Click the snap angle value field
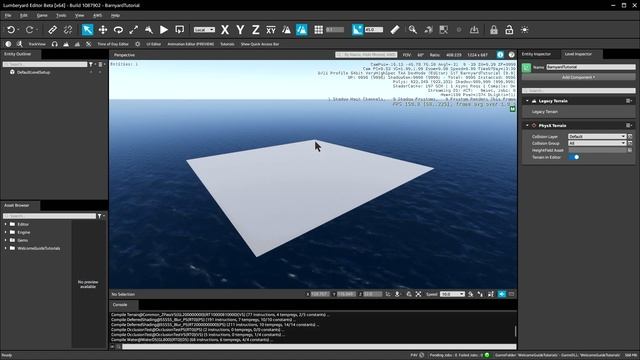 (x=374, y=30)
